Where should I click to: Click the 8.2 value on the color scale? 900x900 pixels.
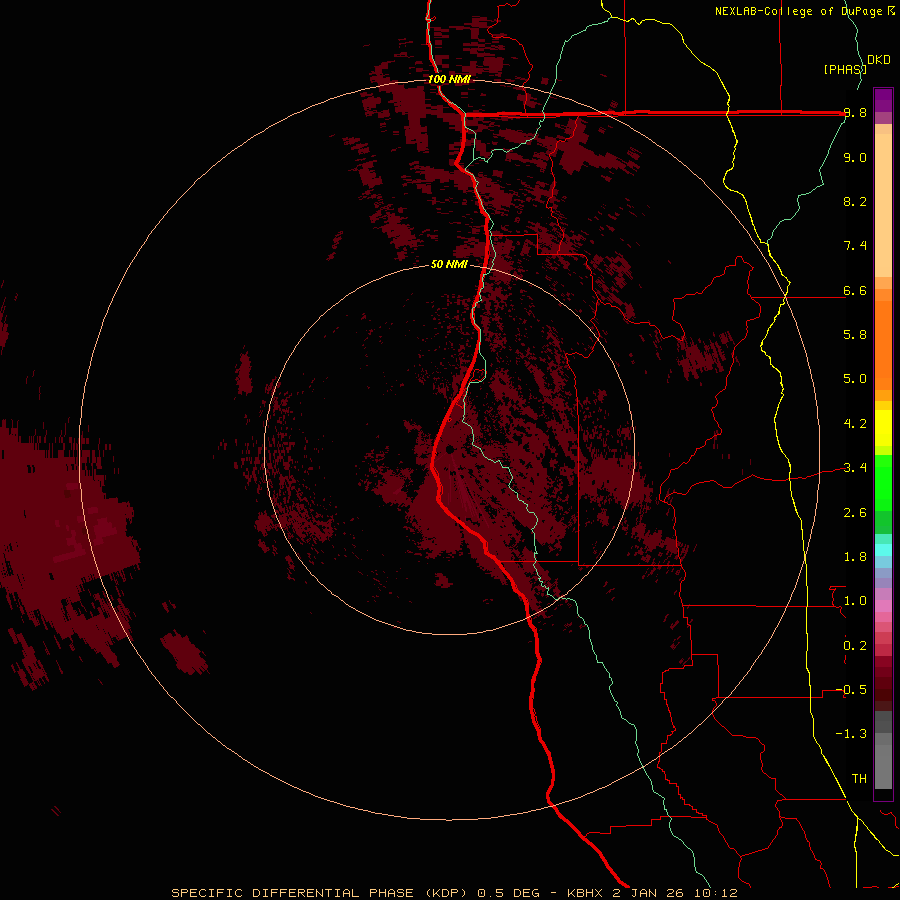coord(855,201)
